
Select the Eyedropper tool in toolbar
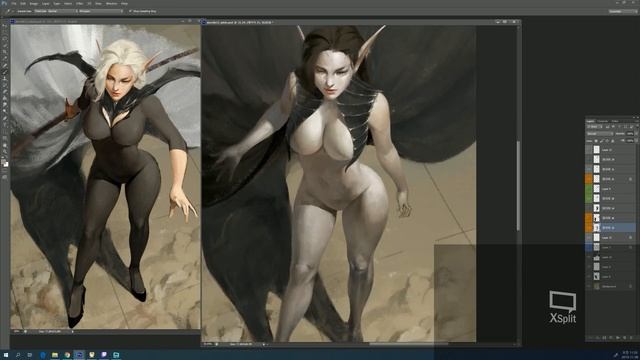[x=5, y=58]
